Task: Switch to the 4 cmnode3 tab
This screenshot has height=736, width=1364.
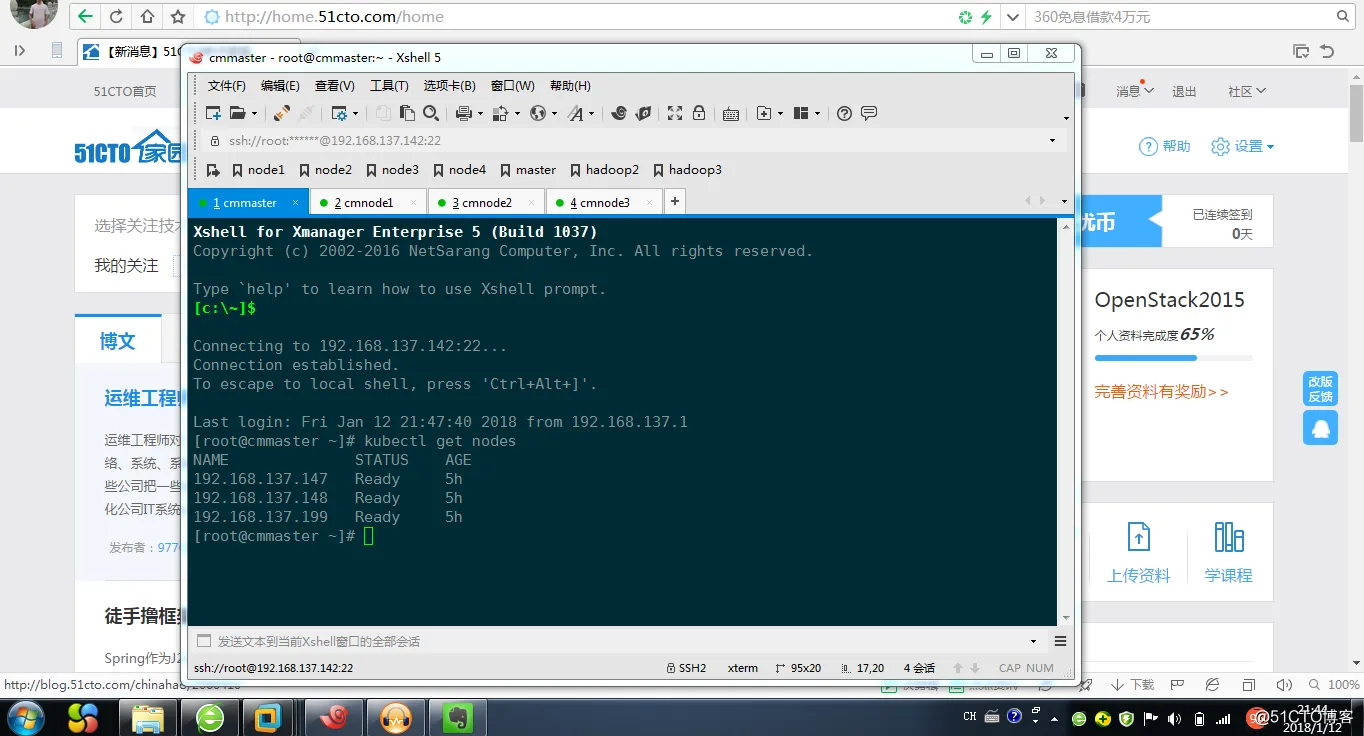Action: point(604,202)
